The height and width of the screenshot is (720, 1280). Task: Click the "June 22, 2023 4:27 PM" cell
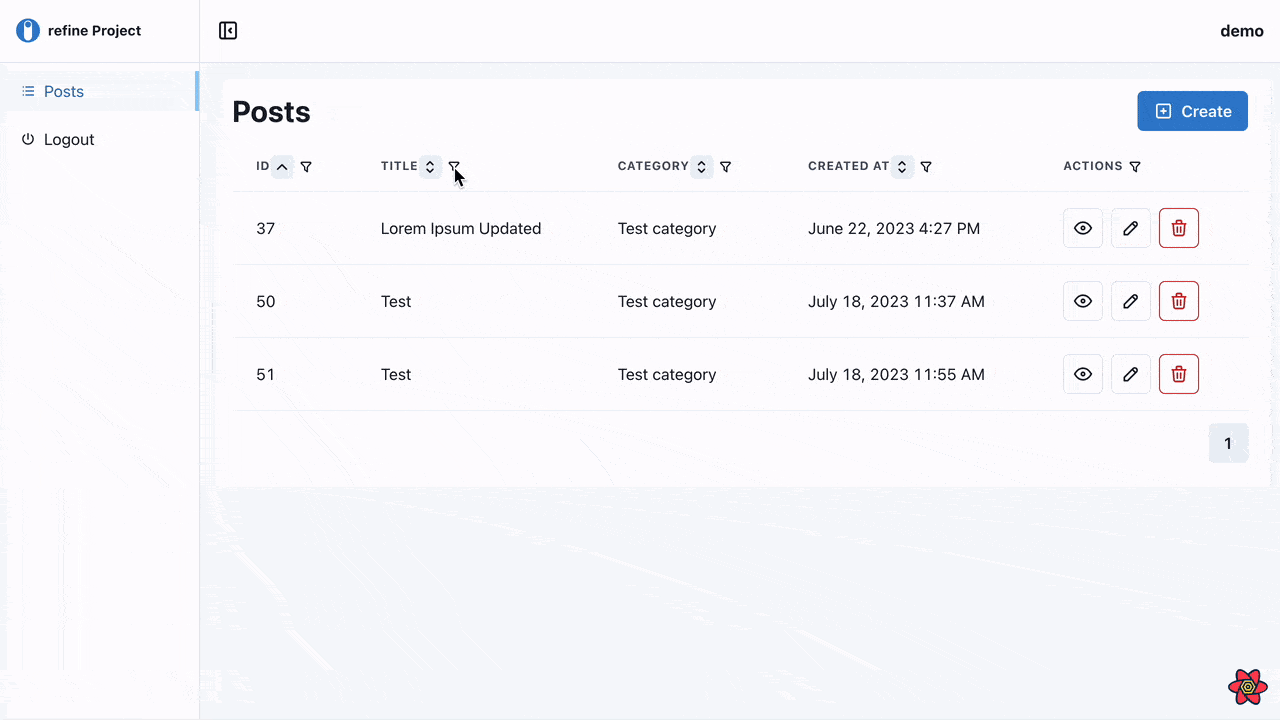pyautogui.click(x=894, y=228)
